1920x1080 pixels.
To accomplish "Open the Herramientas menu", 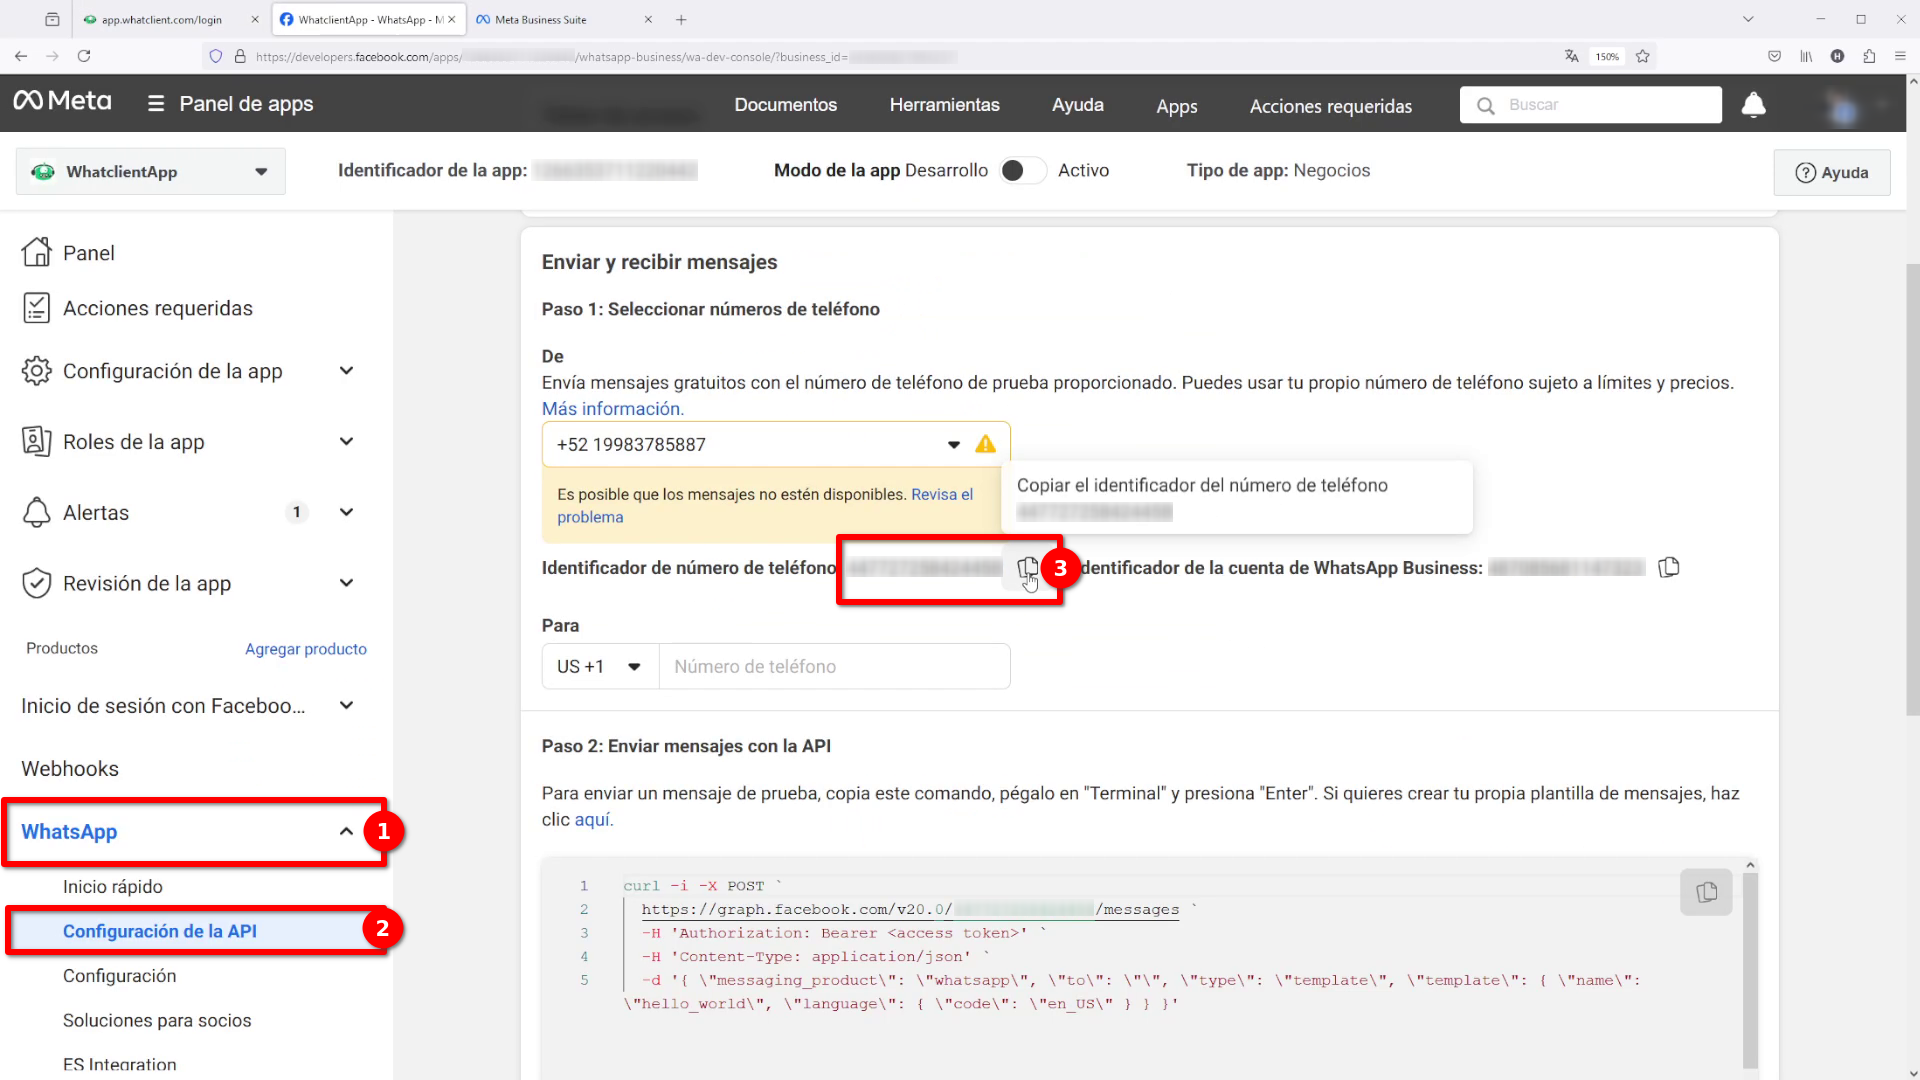I will tap(944, 105).
